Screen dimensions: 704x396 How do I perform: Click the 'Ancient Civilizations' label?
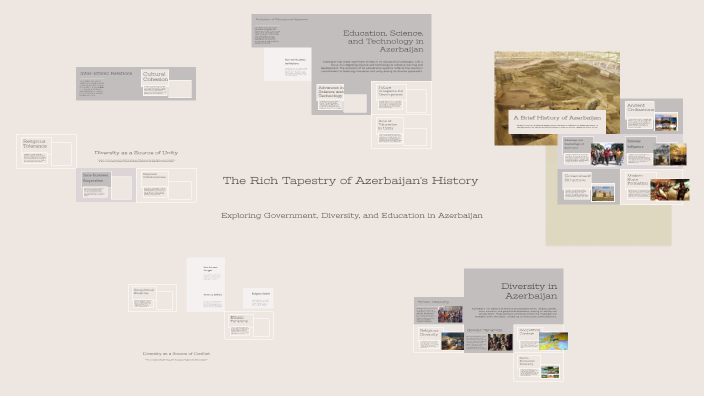[x=640, y=108]
